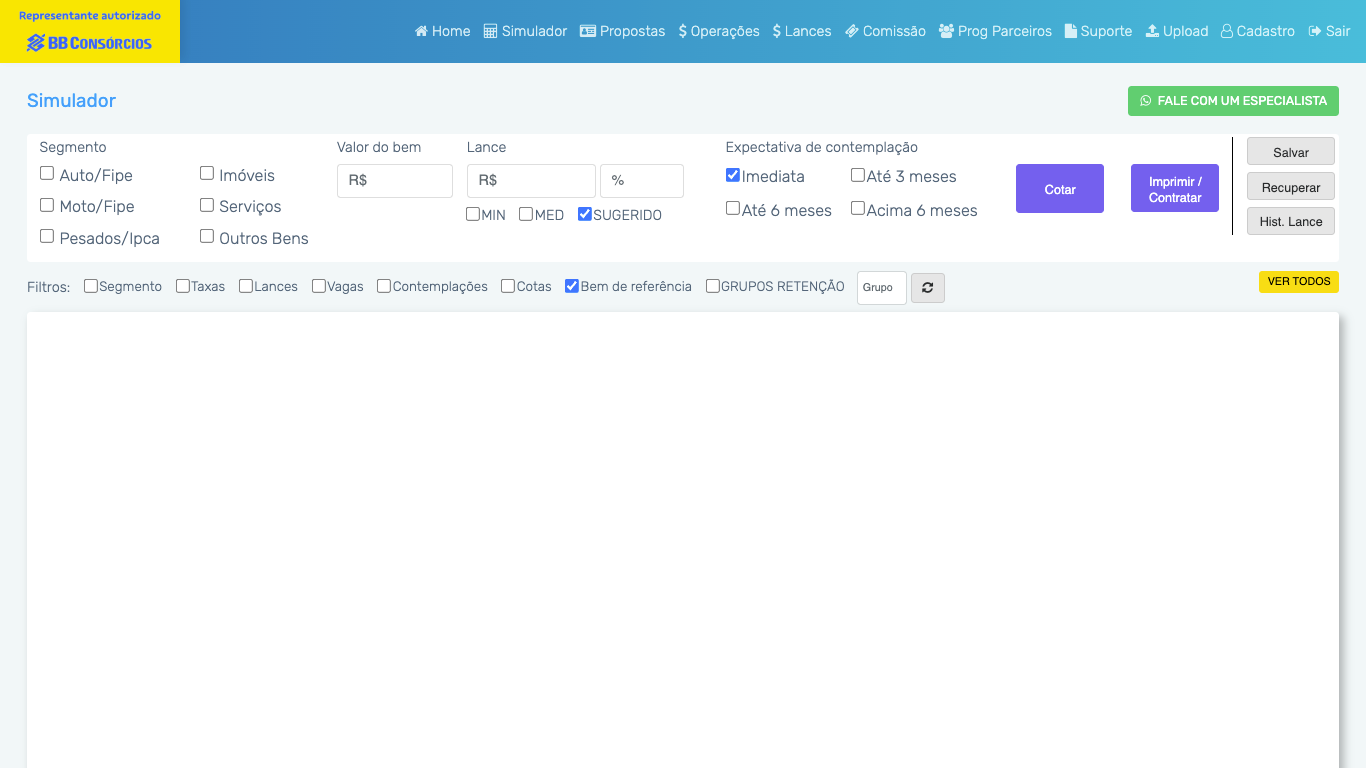Enable the Auto/Fipe segment checkbox

[47, 174]
